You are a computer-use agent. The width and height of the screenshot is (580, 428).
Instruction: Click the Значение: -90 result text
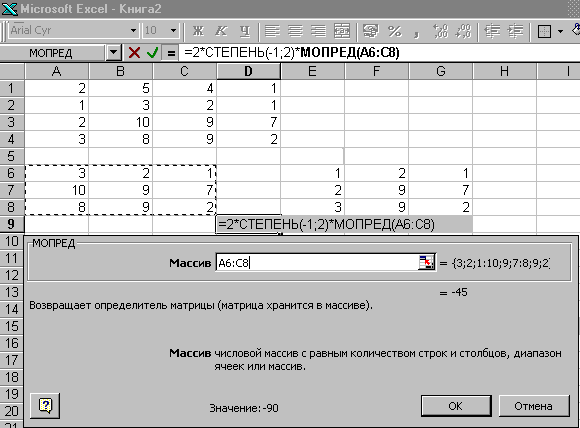244,408
